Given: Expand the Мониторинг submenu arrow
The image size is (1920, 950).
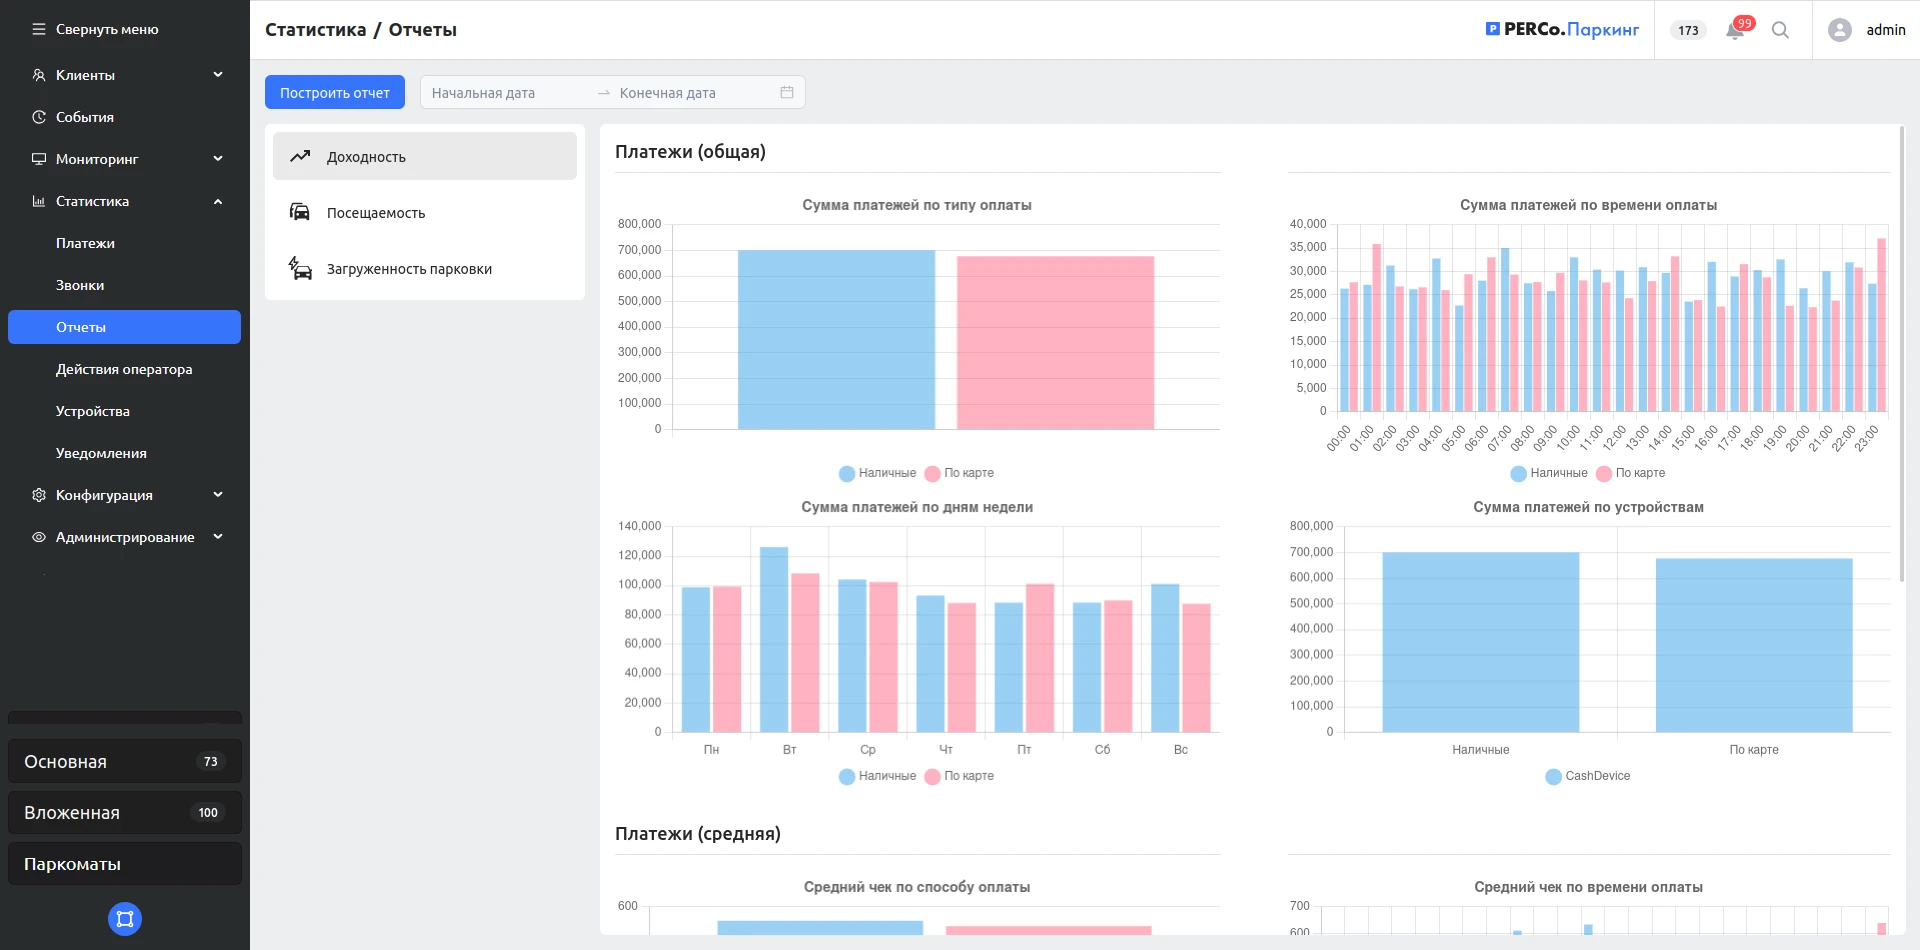Looking at the screenshot, I should (x=218, y=159).
